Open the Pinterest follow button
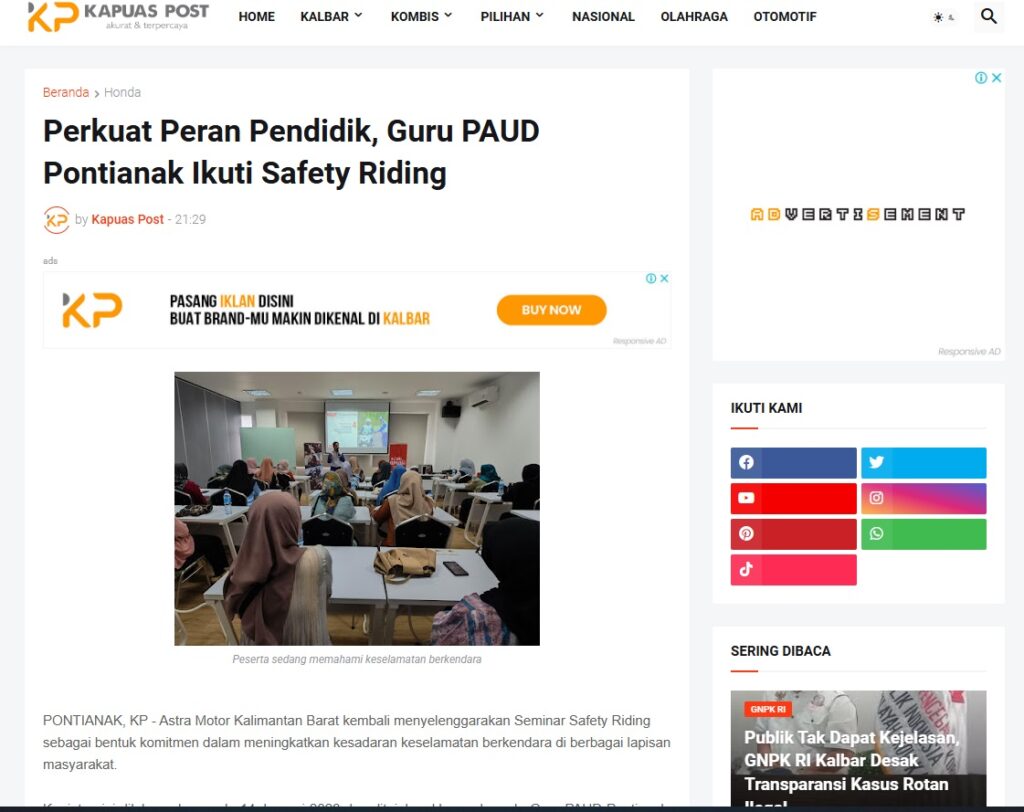The image size is (1024, 812). (x=793, y=534)
